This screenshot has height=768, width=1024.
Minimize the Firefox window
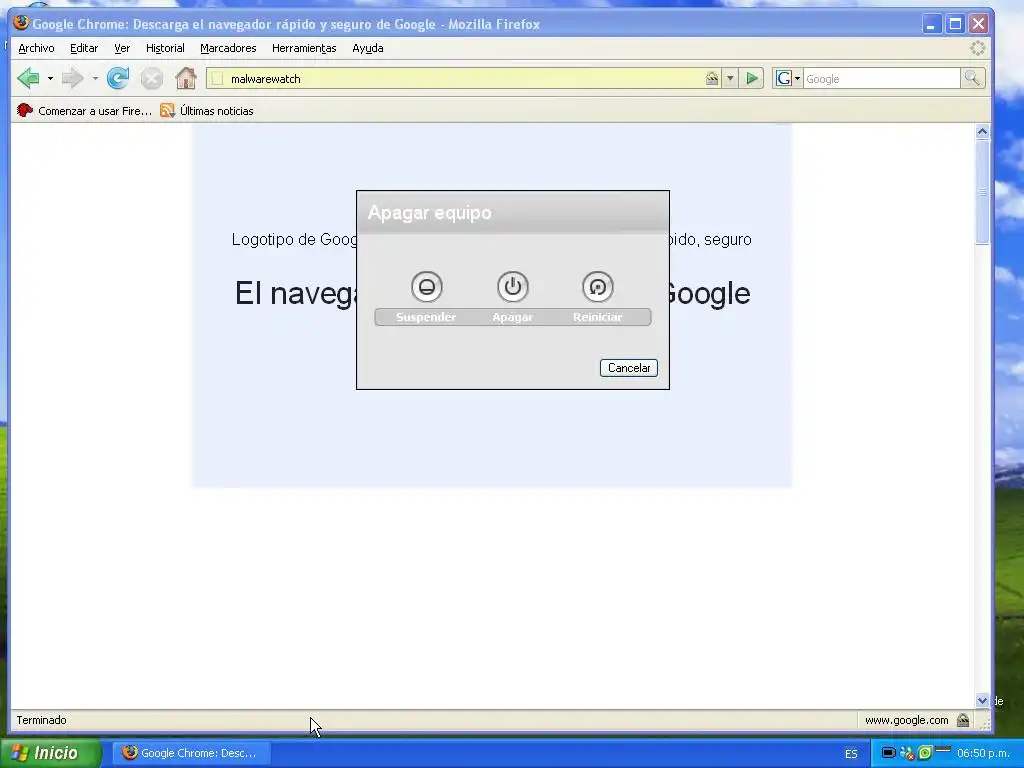931,24
